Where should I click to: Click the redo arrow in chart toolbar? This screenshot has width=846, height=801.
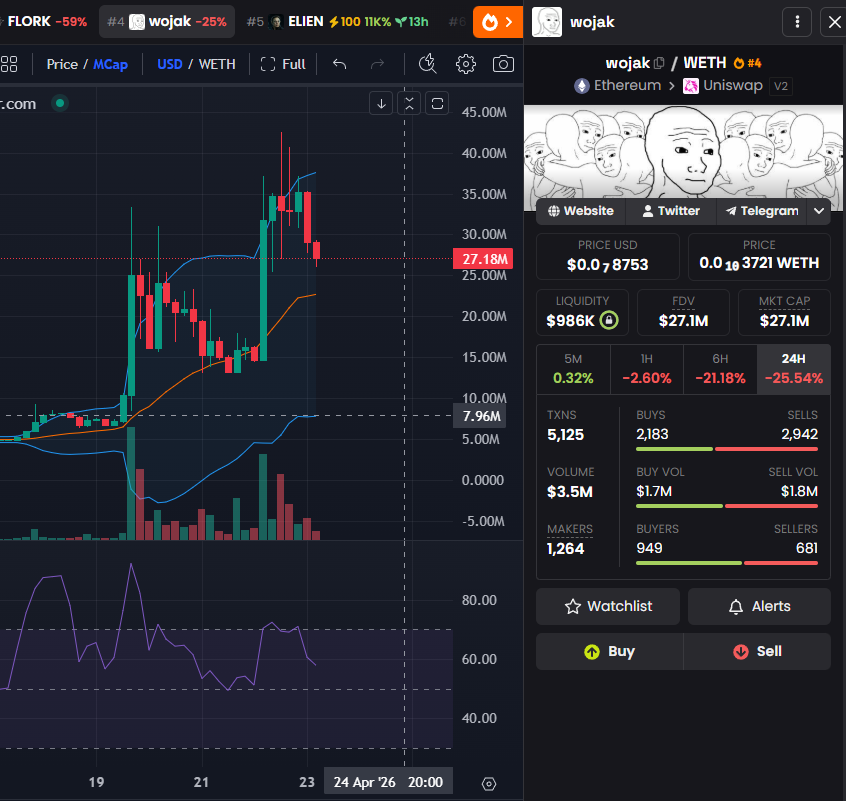(377, 64)
